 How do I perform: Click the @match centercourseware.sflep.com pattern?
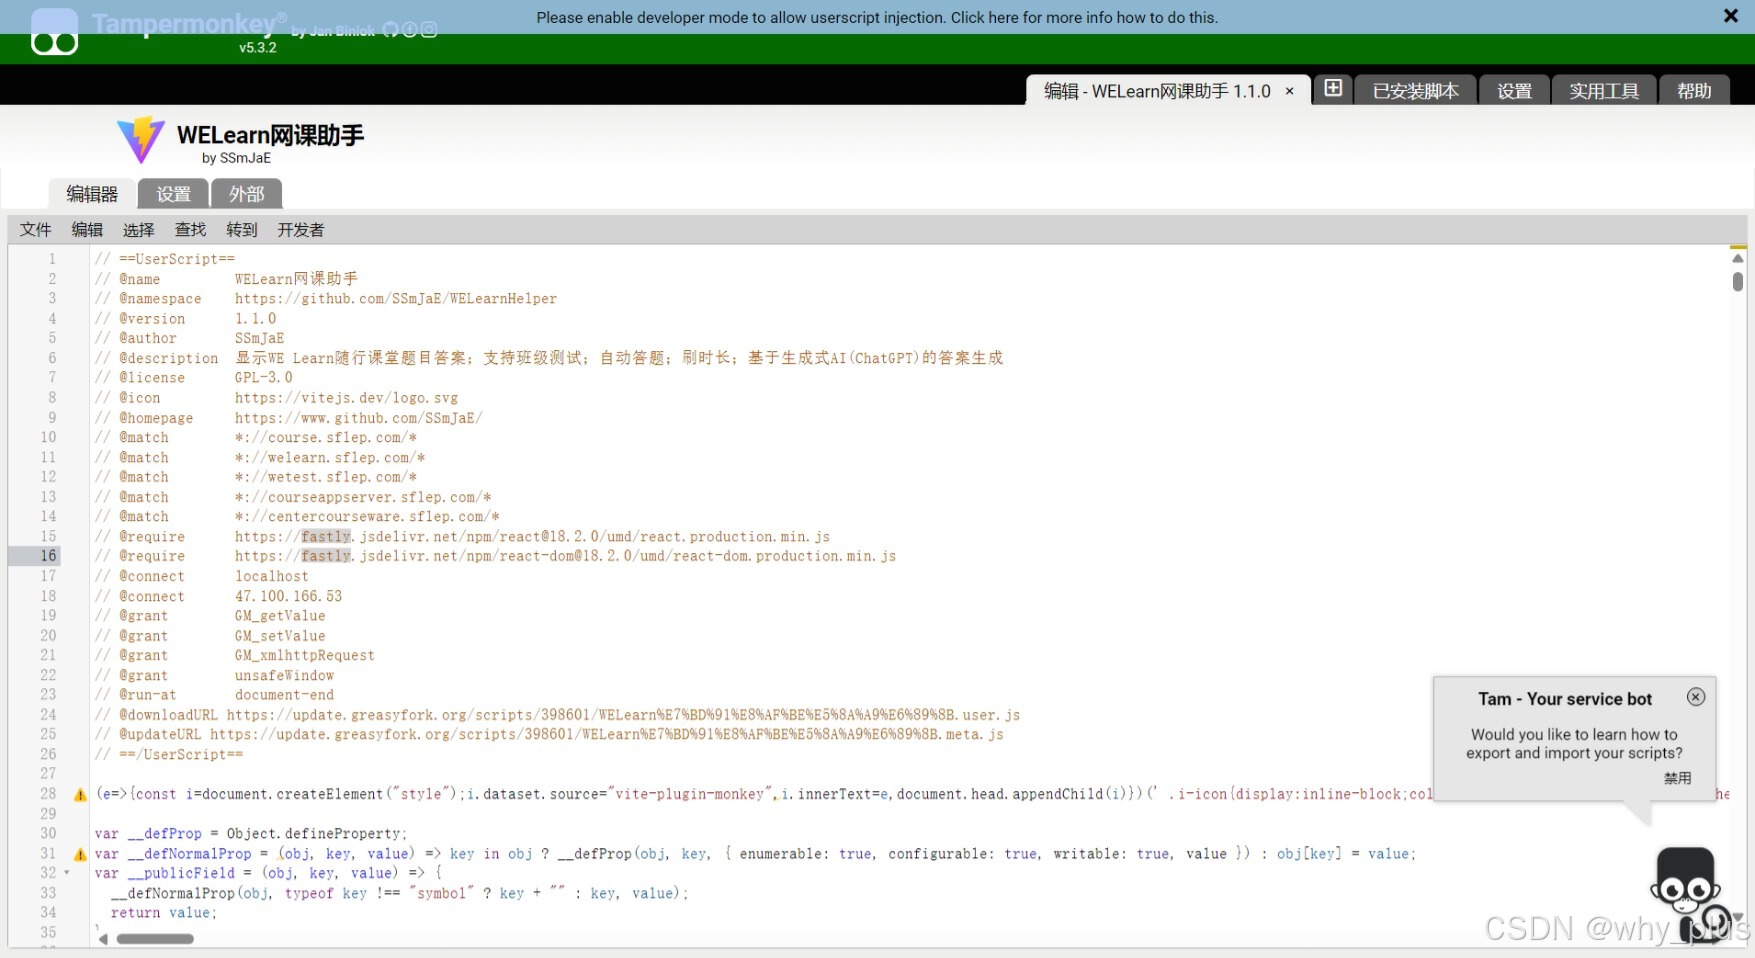(x=367, y=517)
